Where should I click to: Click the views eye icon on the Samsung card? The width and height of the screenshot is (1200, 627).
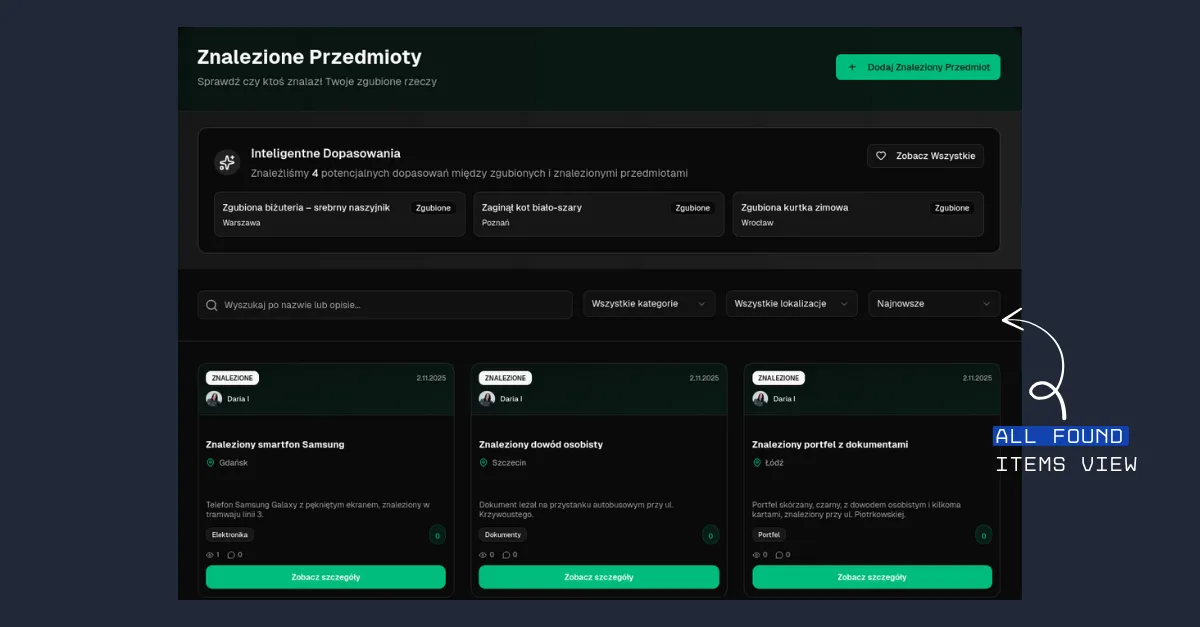(210, 554)
